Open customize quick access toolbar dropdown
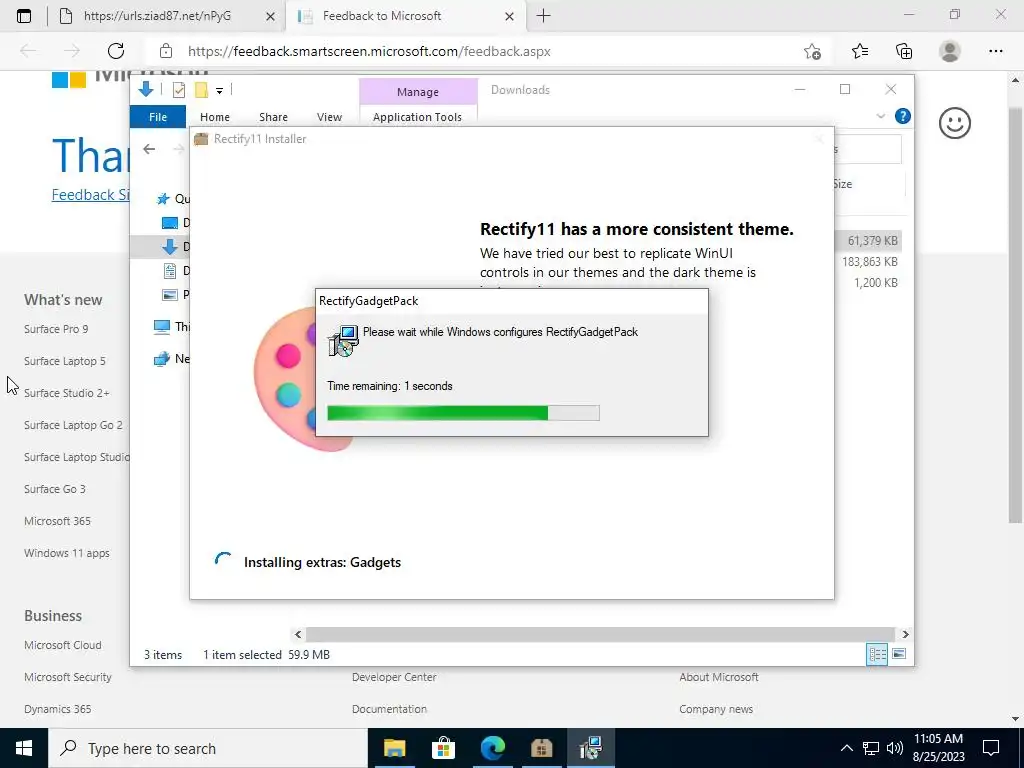 [x=219, y=91]
